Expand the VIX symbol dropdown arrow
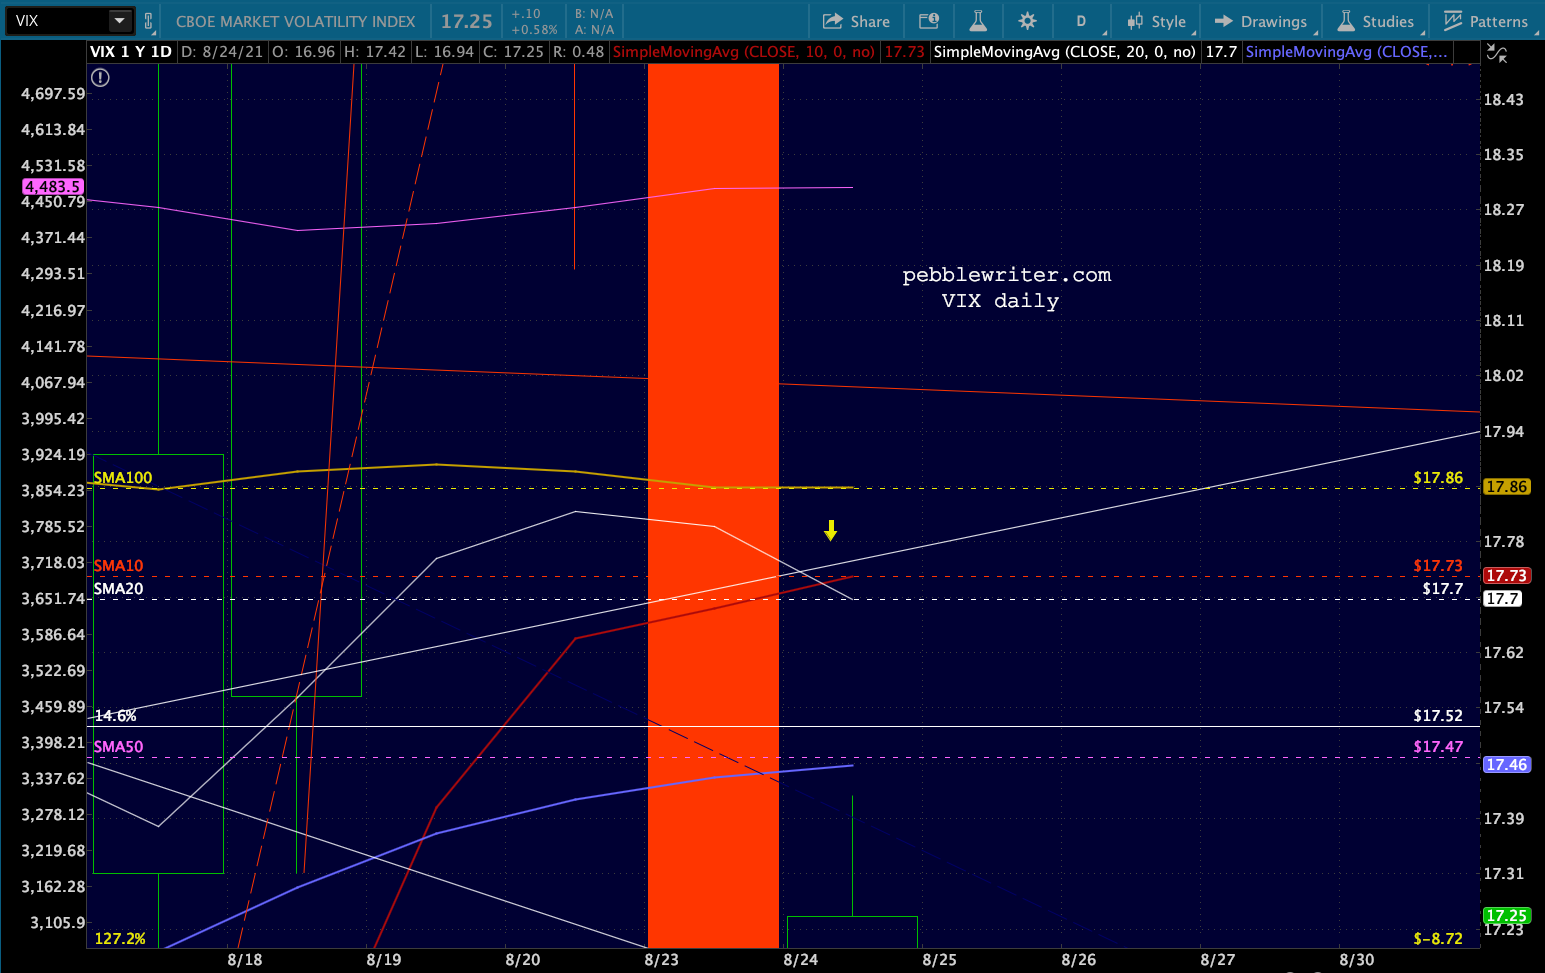 click(x=119, y=20)
